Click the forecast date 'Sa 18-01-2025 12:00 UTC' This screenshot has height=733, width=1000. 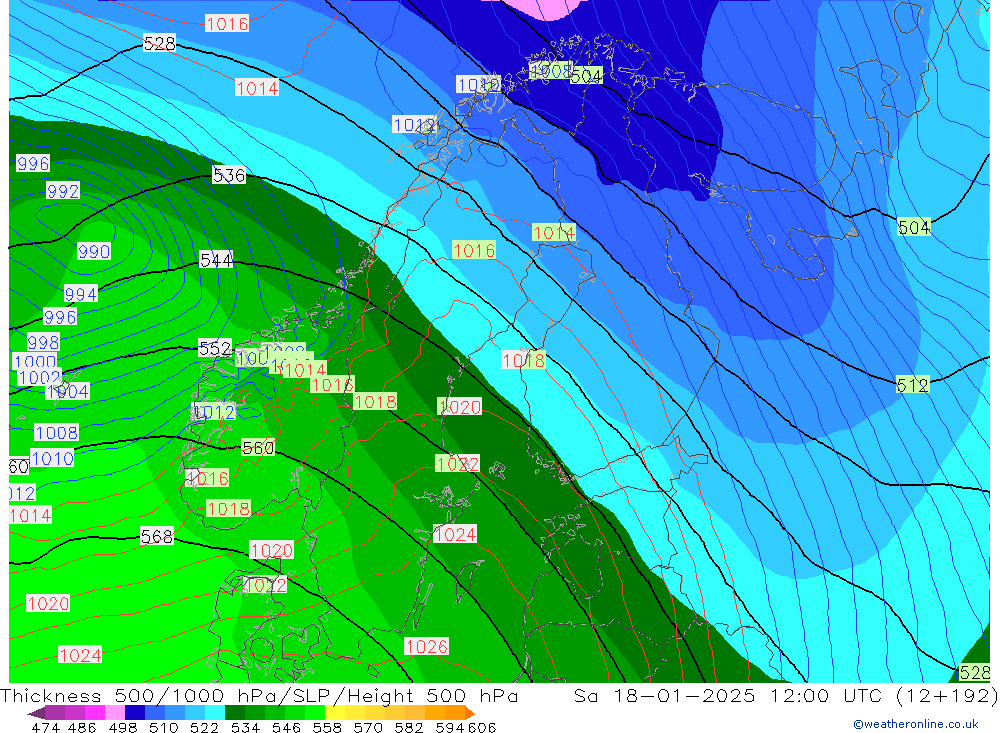click(733, 696)
